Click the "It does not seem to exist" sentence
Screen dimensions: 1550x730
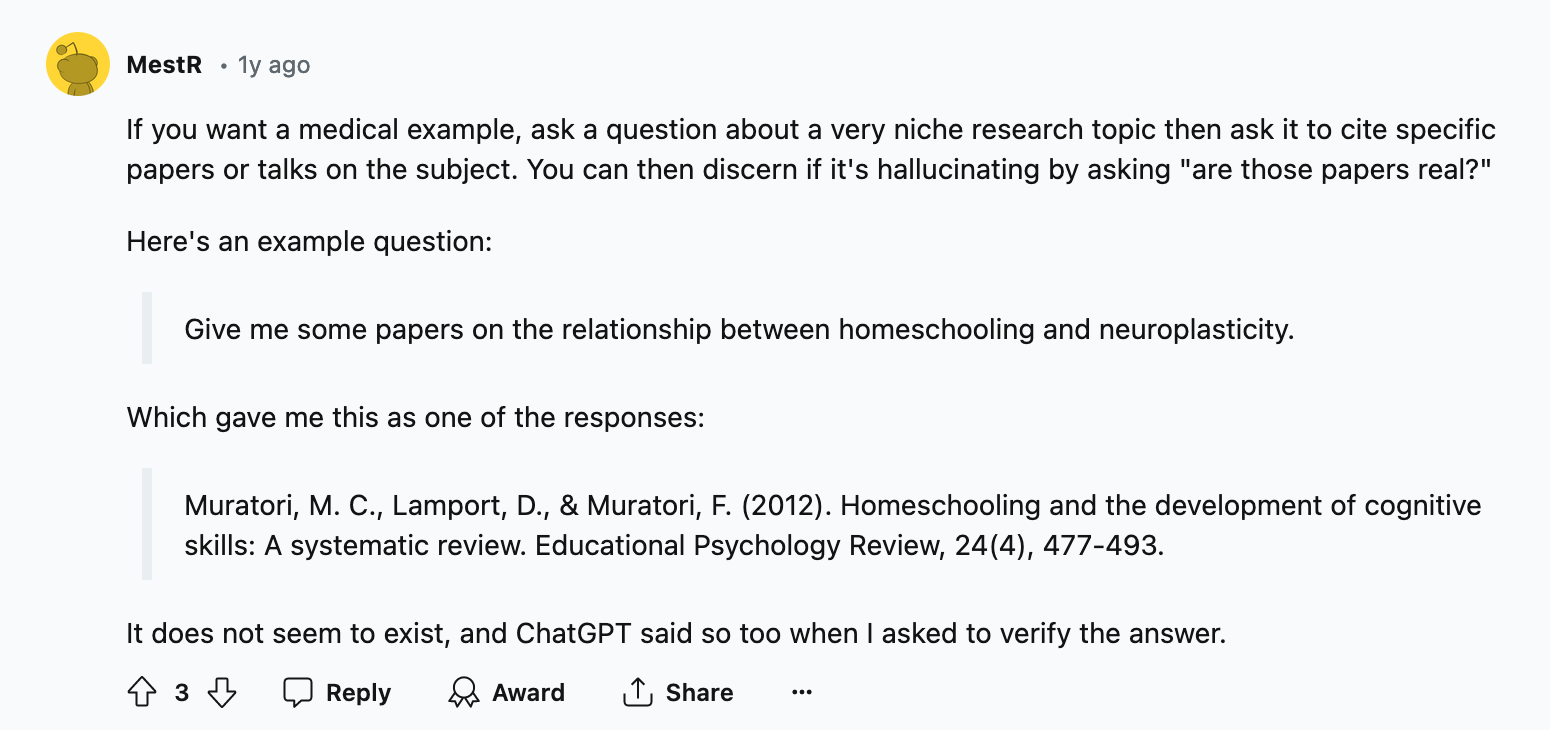point(675,633)
